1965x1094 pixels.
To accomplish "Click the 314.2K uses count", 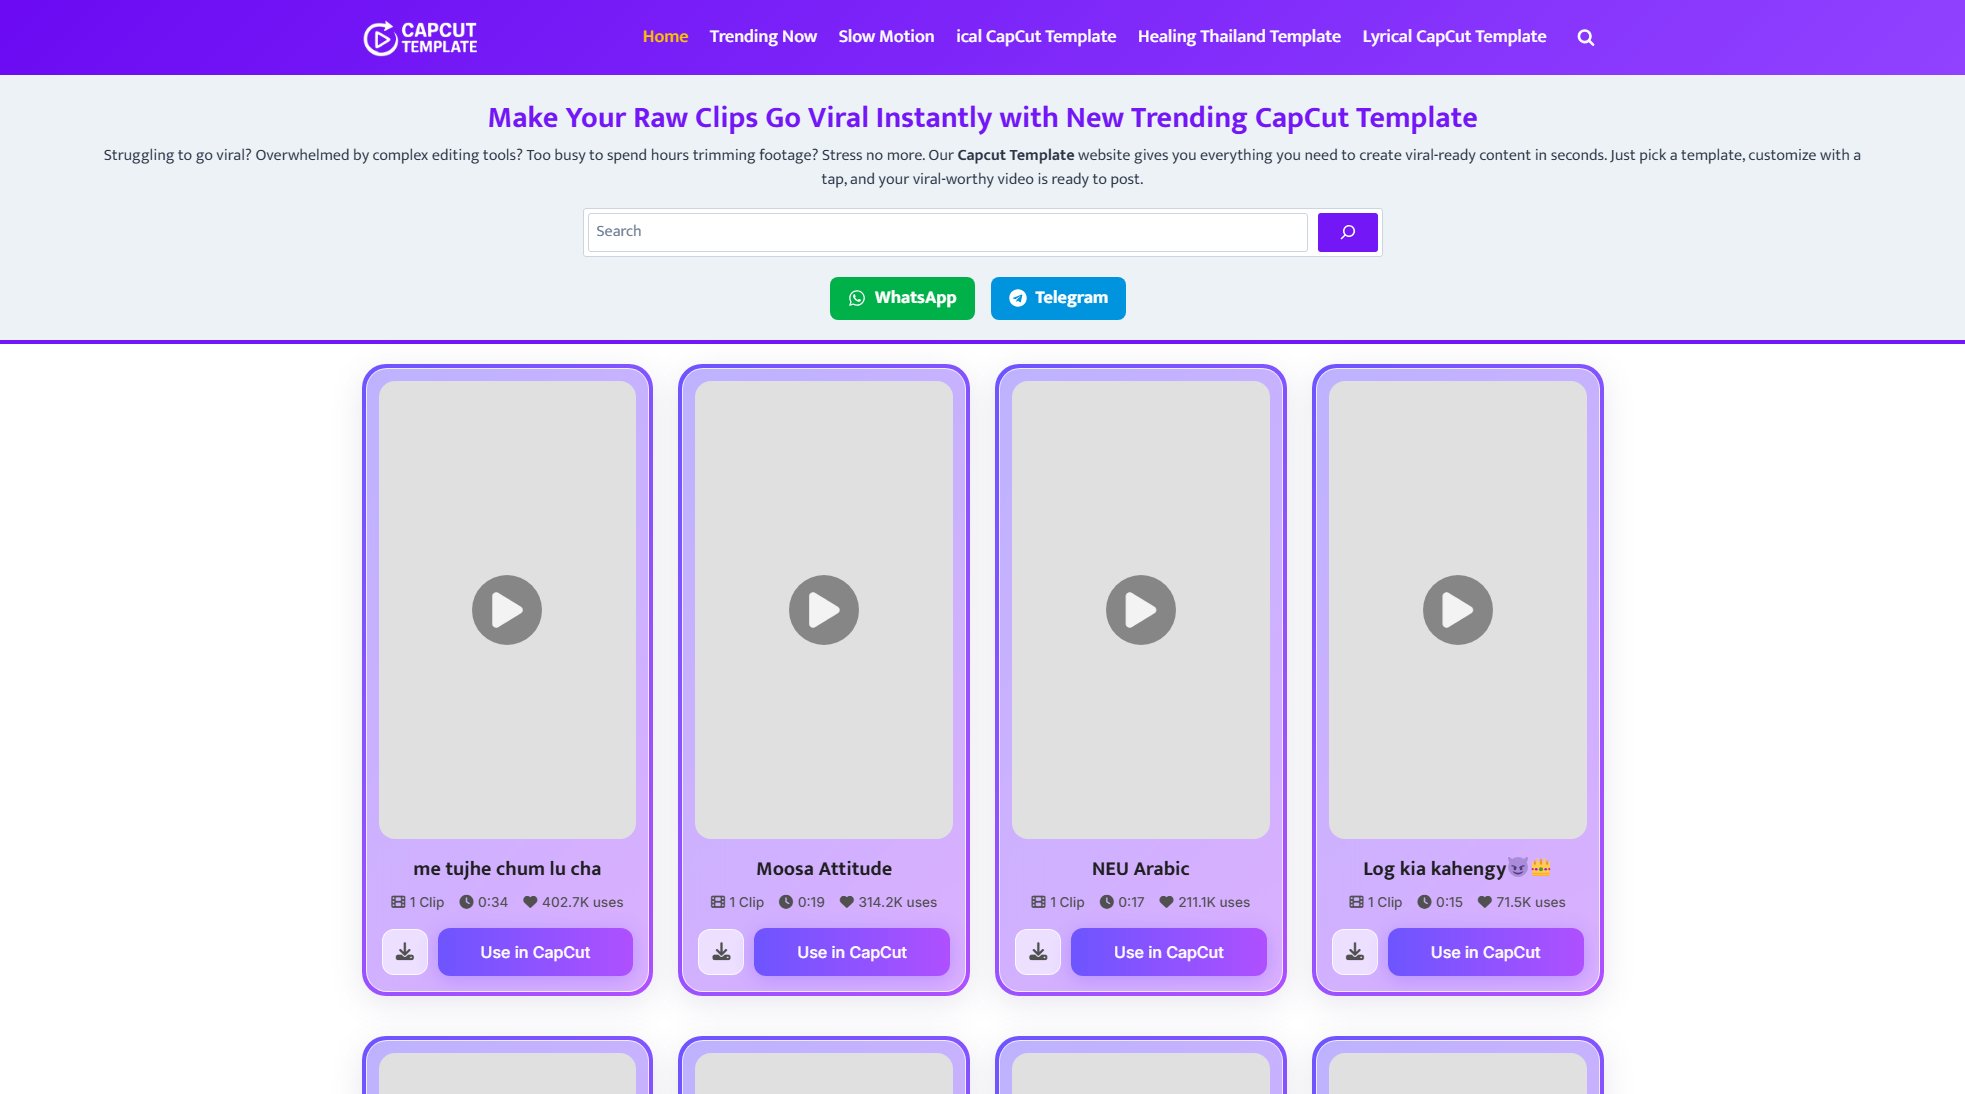I will (x=888, y=902).
